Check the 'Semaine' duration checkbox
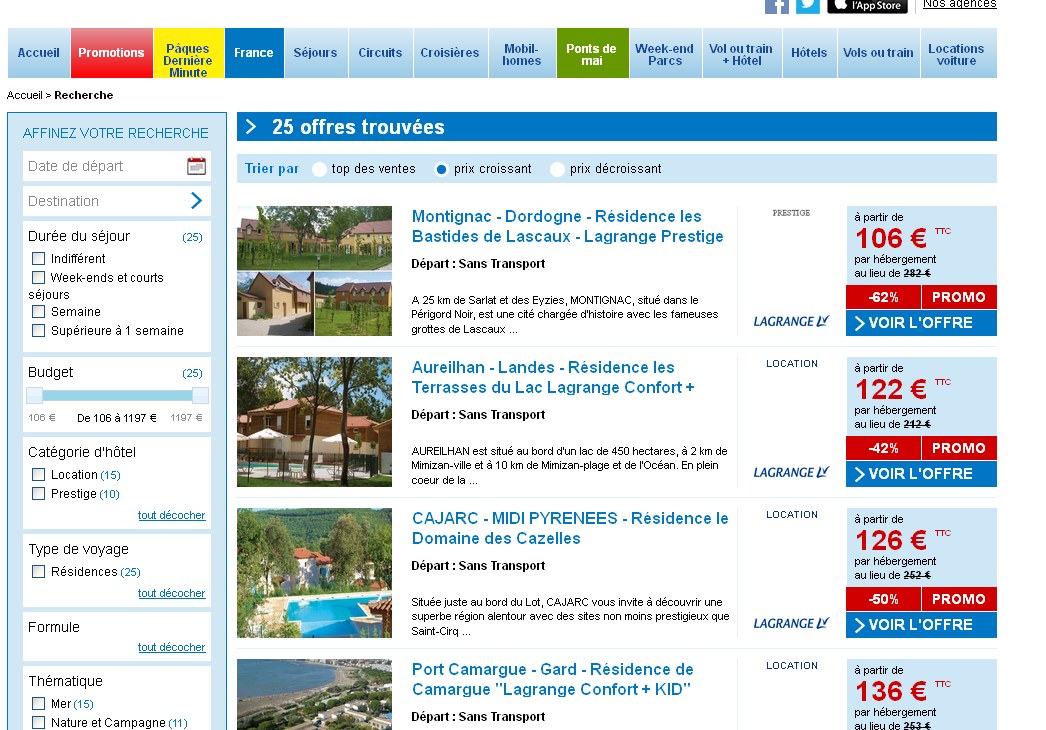The width and height of the screenshot is (1046, 730). [39, 312]
